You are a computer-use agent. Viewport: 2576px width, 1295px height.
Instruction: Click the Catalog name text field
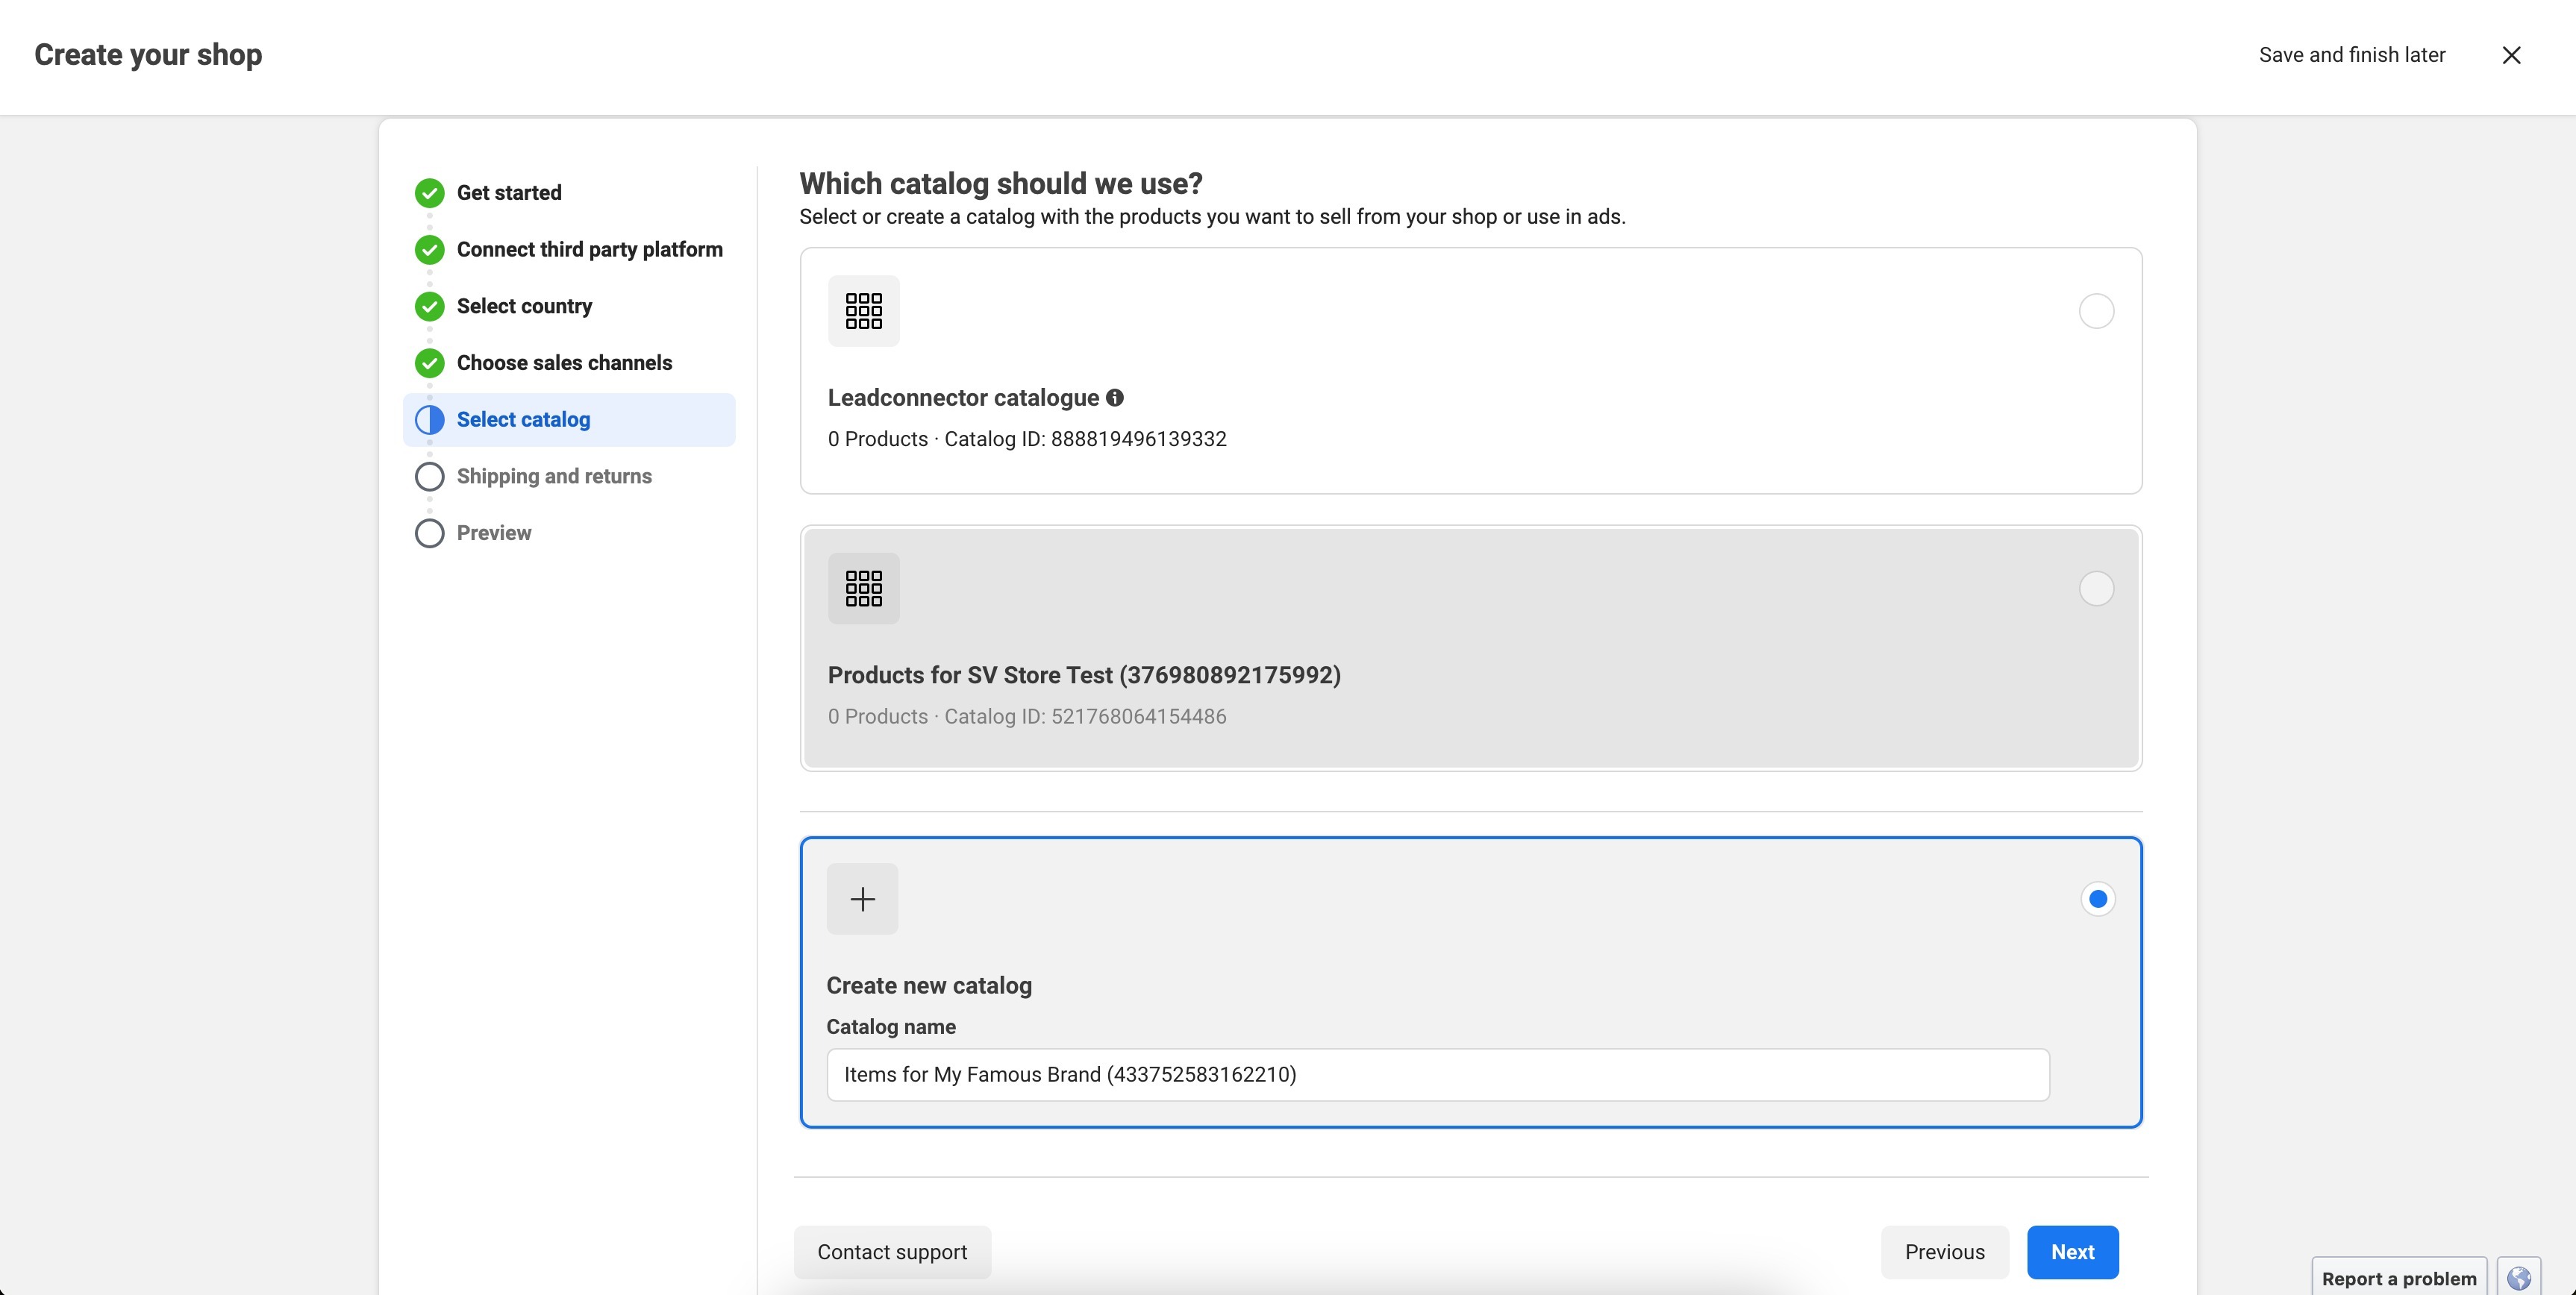pos(1437,1075)
